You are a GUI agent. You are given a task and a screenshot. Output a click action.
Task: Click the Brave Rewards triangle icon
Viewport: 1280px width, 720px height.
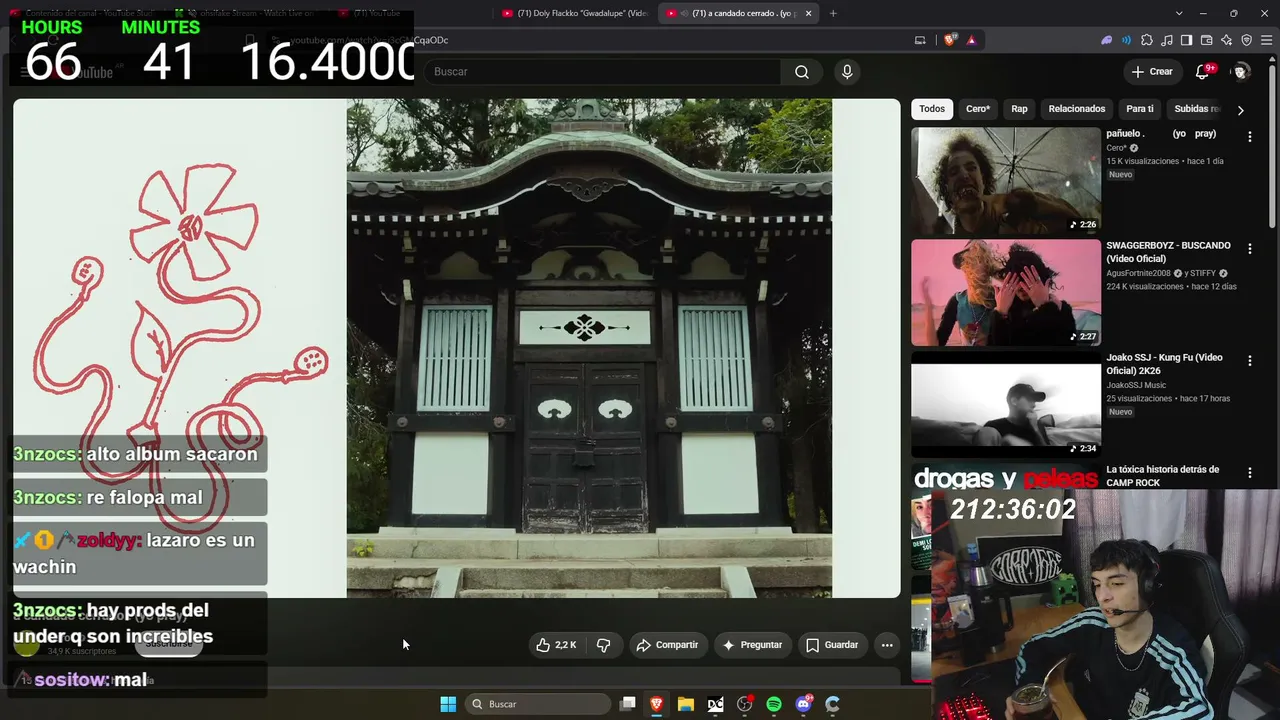click(x=971, y=40)
